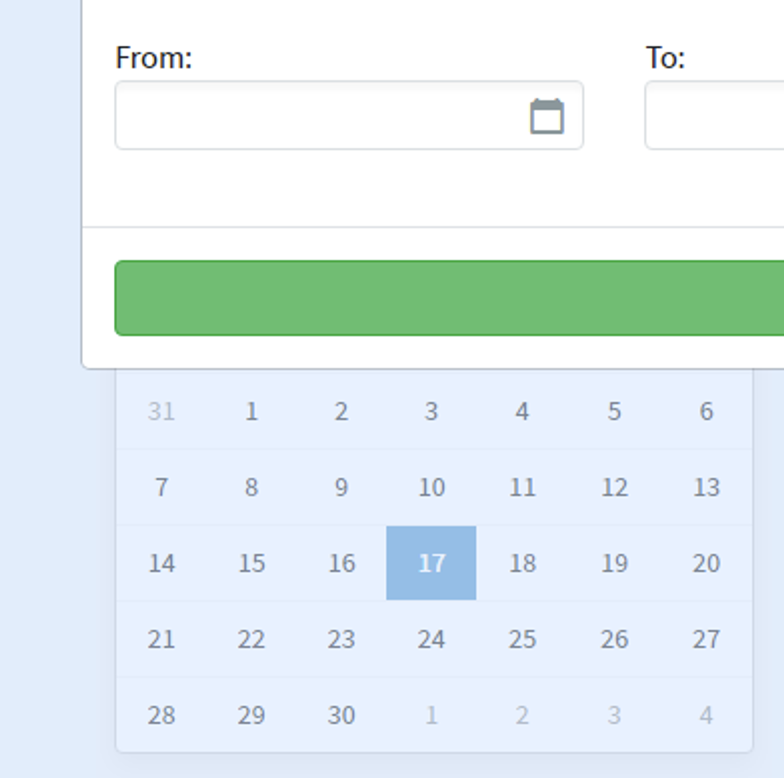Click the To date input field
This screenshot has width=784, height=778.
pos(714,116)
